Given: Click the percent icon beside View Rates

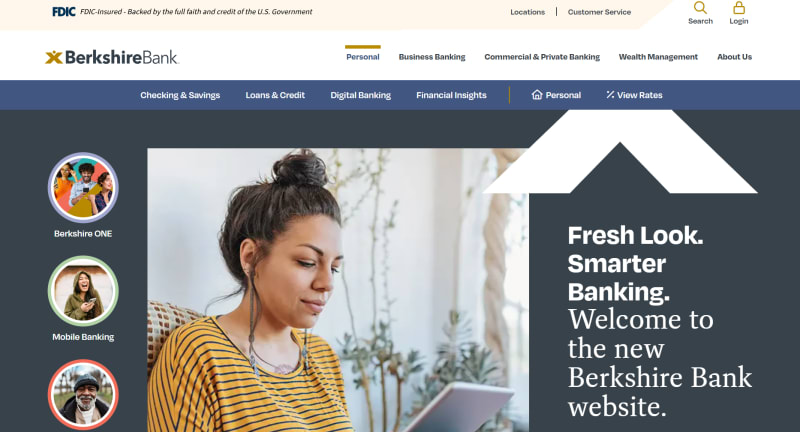Looking at the screenshot, I should pyautogui.click(x=610, y=94).
